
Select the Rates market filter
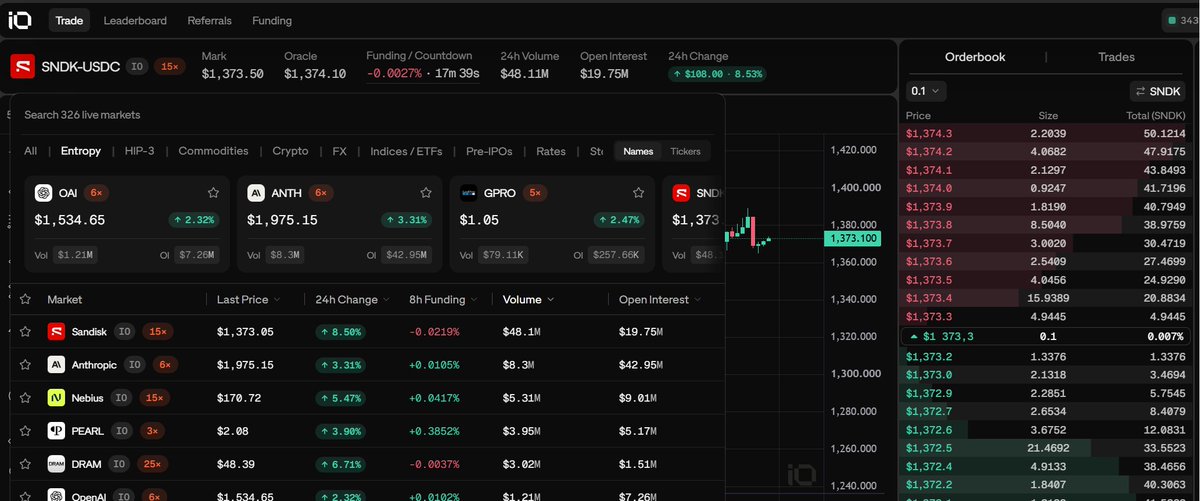coord(551,151)
